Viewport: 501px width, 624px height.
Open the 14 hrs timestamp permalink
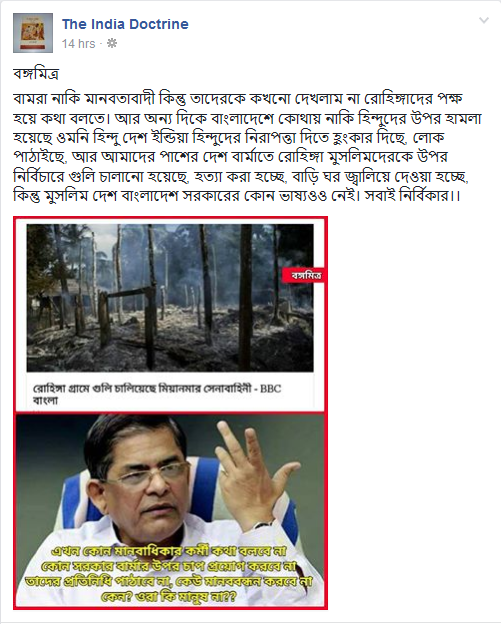(78, 43)
